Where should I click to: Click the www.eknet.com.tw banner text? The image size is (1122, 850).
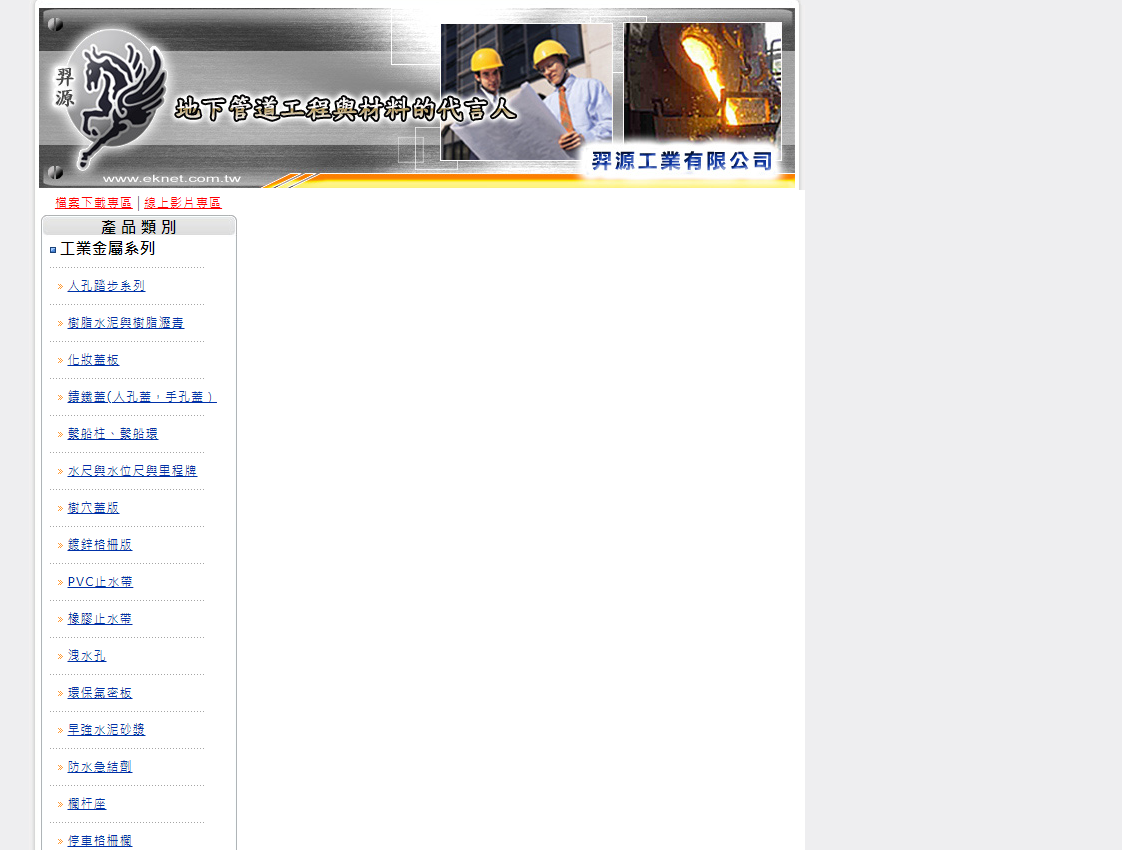[x=172, y=178]
